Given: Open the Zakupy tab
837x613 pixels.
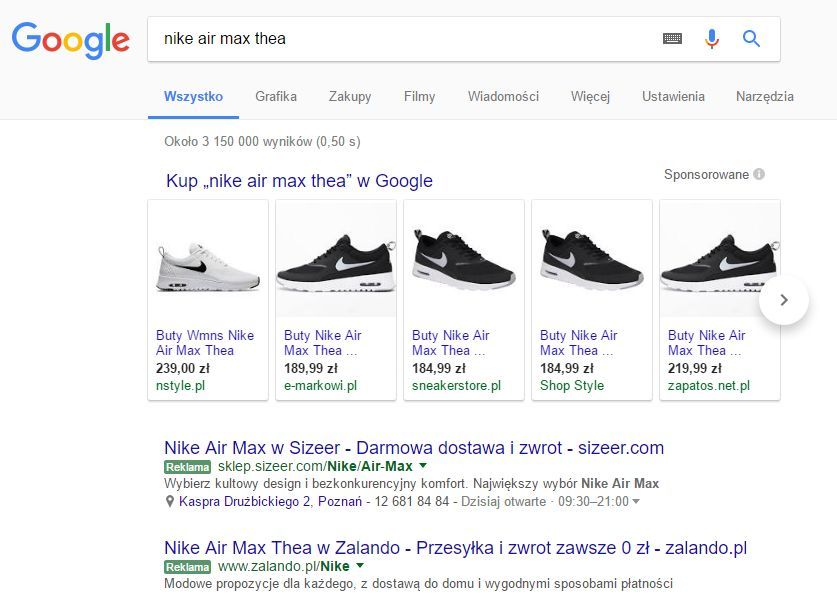Looking at the screenshot, I should [x=350, y=97].
